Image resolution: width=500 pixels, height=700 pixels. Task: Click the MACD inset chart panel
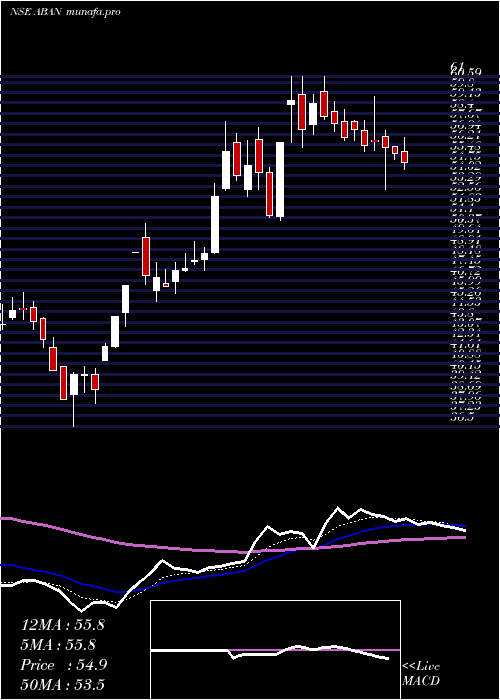tap(275, 650)
